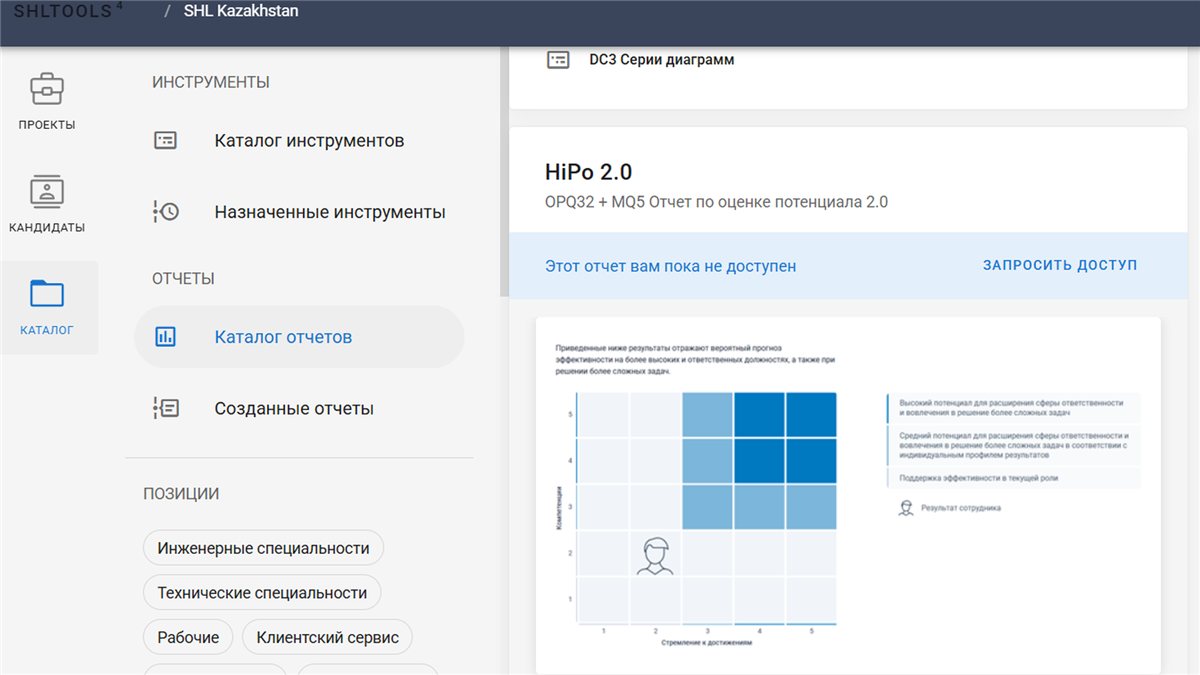This screenshot has width=1200, height=675.
Task: Click the employee avatar in the chart grid
Action: (655, 556)
